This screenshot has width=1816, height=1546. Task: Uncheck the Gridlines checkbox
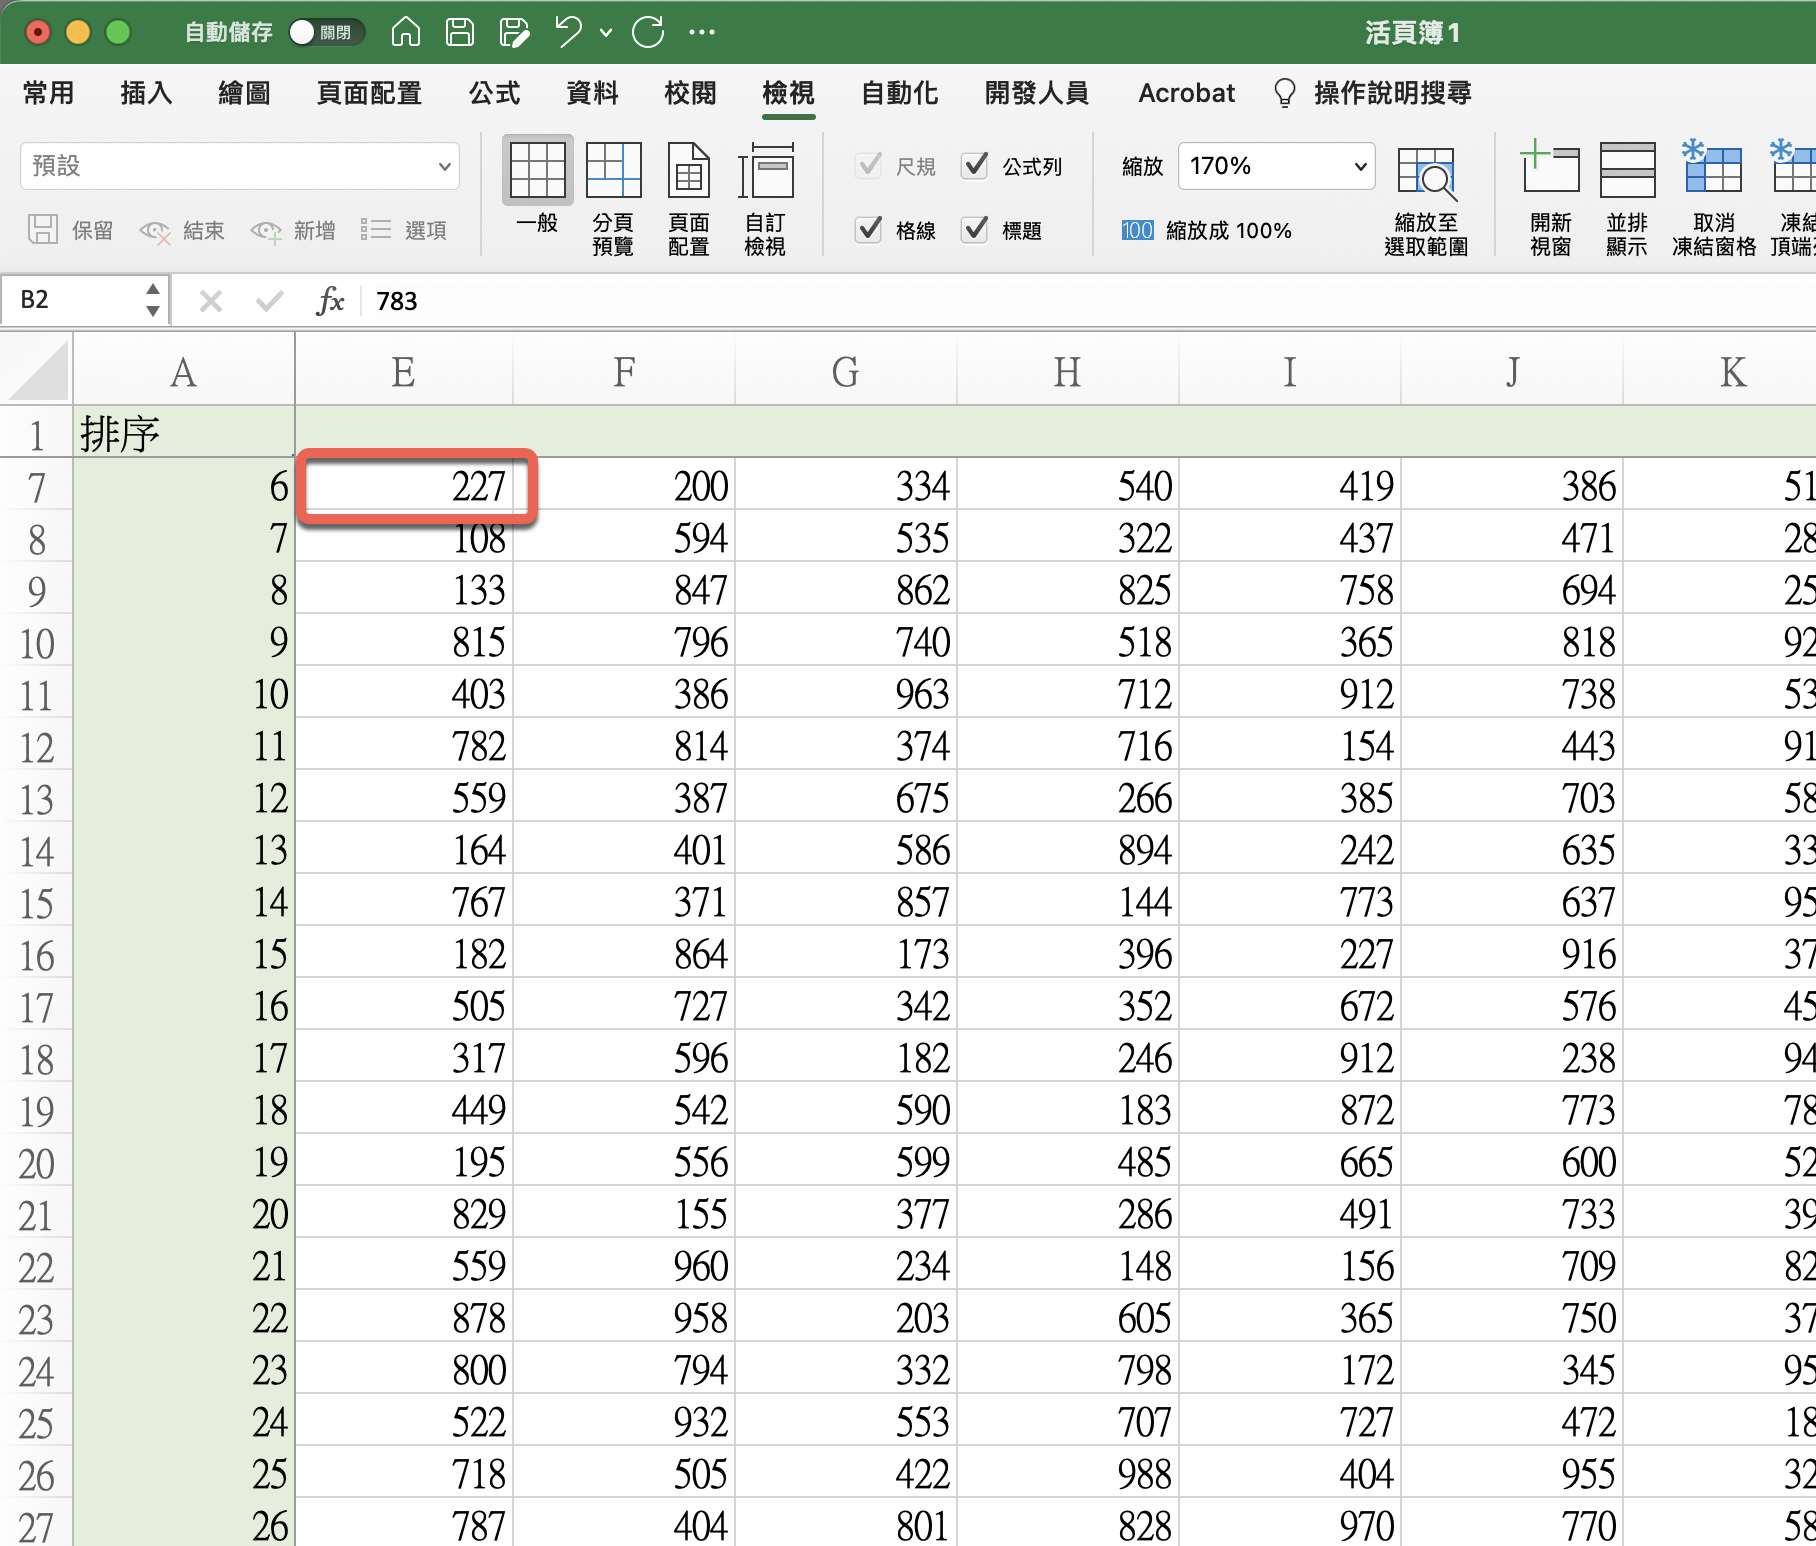(x=869, y=230)
